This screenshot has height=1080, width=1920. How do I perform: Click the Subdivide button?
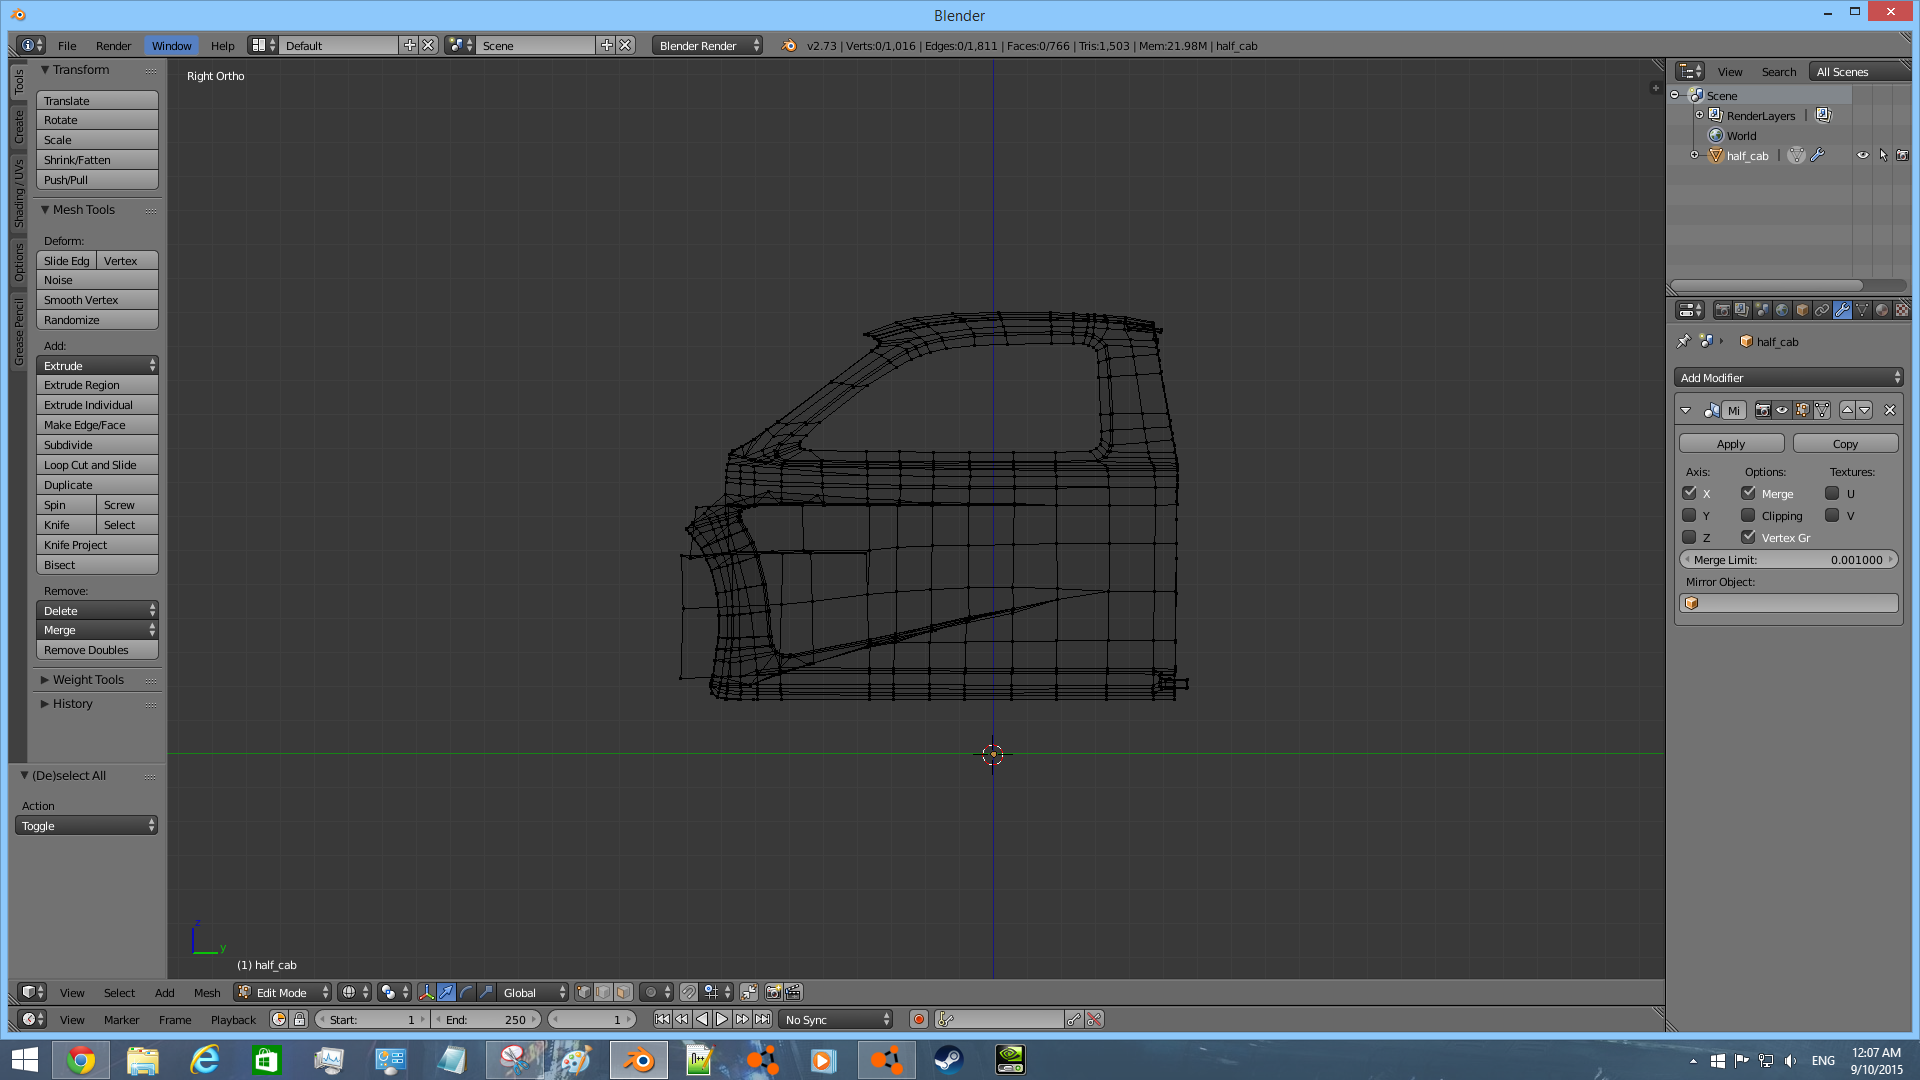(x=97, y=444)
